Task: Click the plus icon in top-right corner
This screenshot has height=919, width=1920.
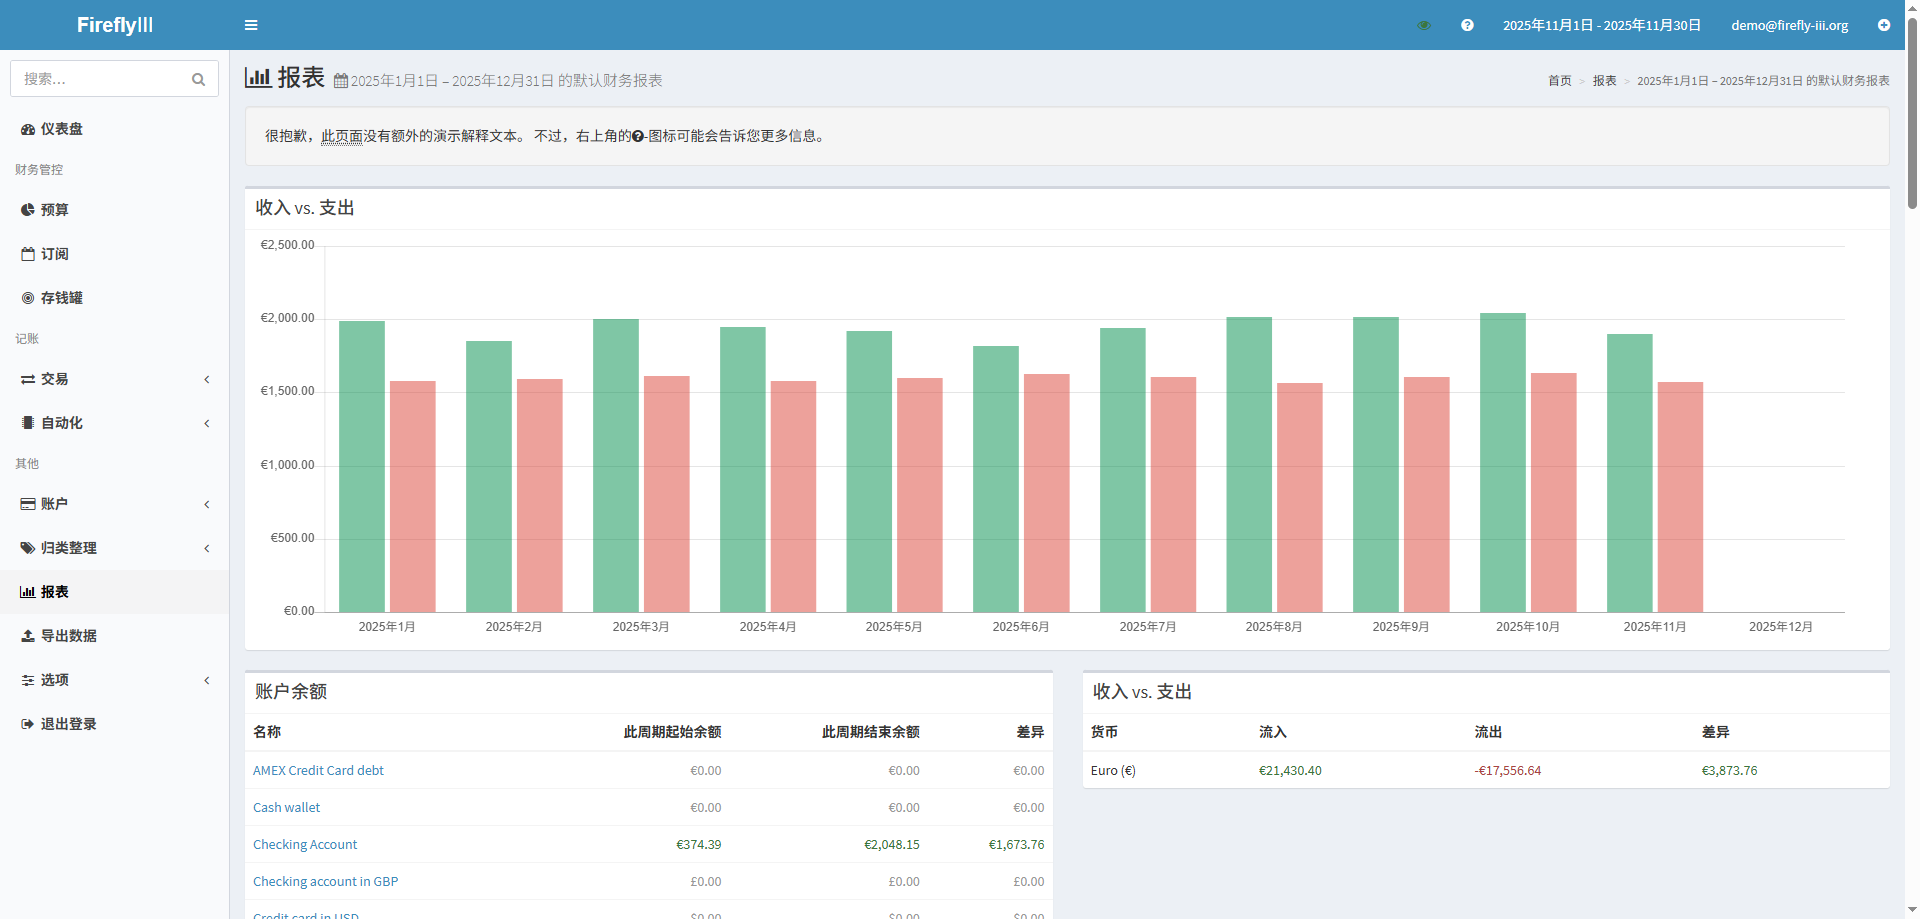Action: (x=1884, y=25)
